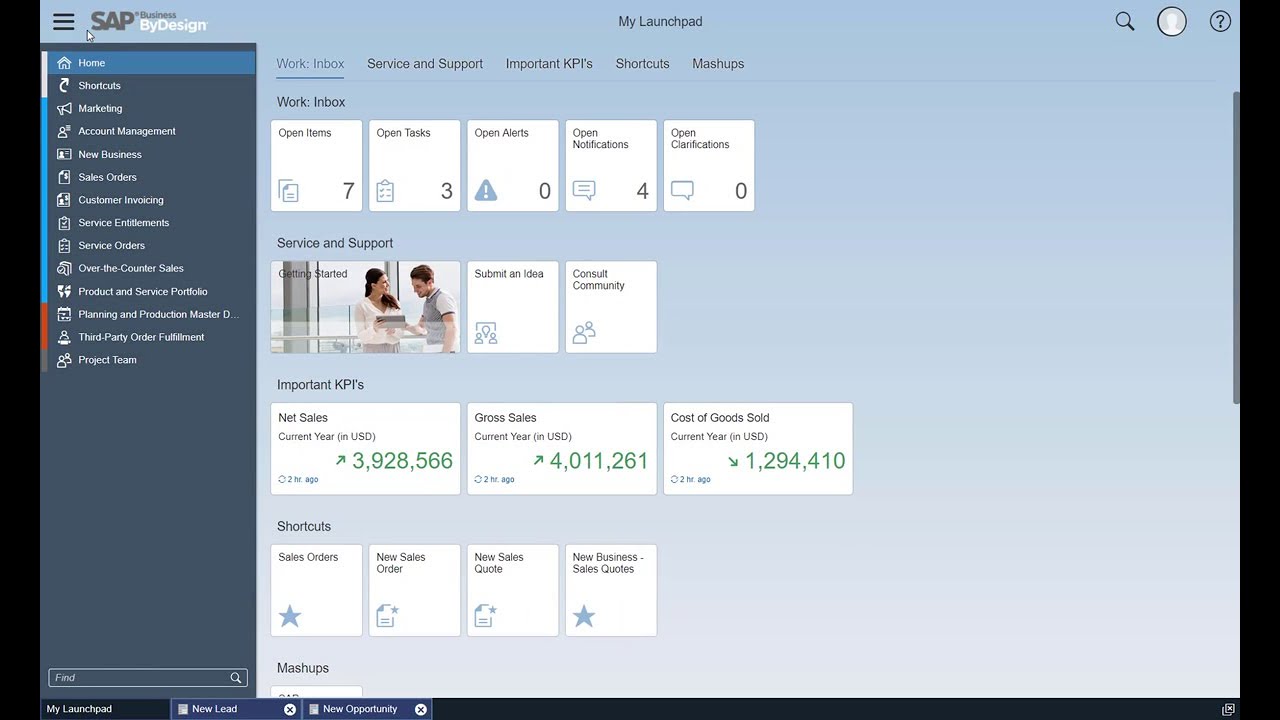The height and width of the screenshot is (720, 1280).
Task: Open the New Sales Order shortcut tile
Action: click(414, 590)
